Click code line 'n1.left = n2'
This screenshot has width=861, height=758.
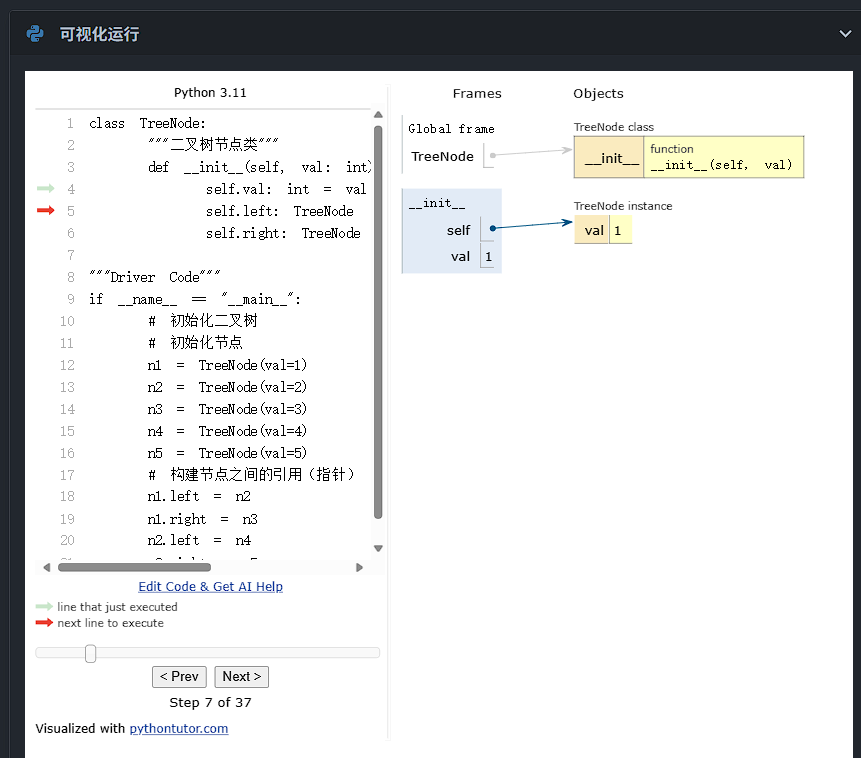[x=199, y=497]
